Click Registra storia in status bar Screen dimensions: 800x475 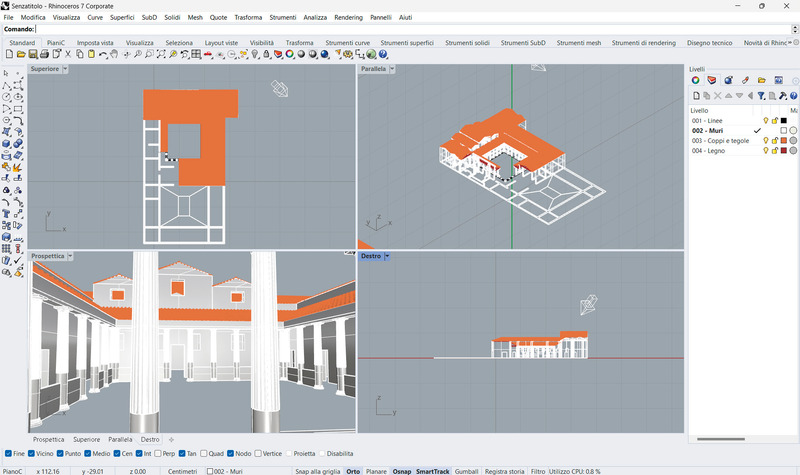(504, 471)
